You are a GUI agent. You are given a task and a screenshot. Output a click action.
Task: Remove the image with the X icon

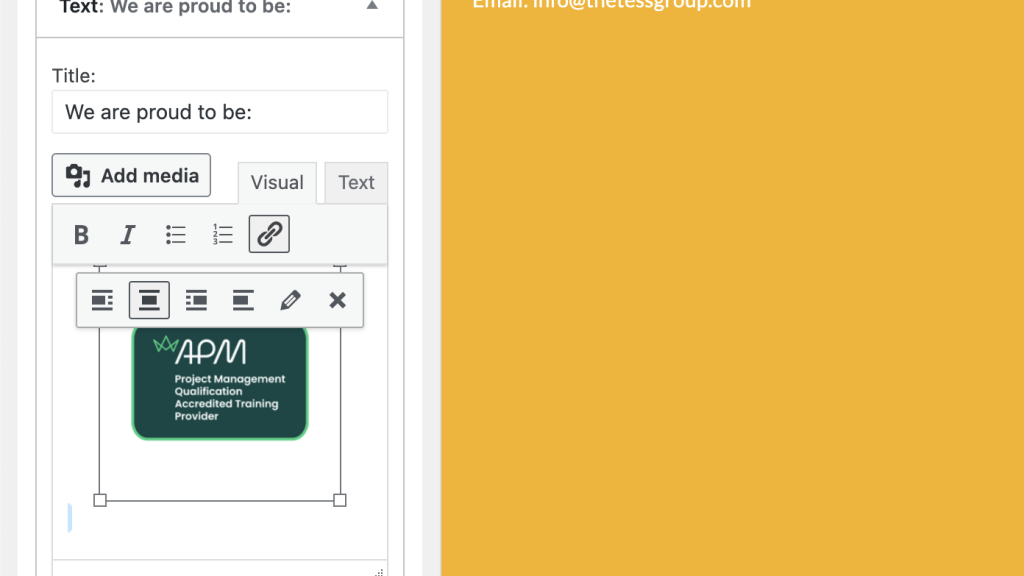pyautogui.click(x=337, y=300)
